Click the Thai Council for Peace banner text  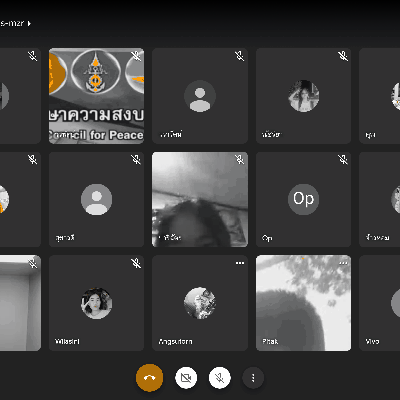96,115
